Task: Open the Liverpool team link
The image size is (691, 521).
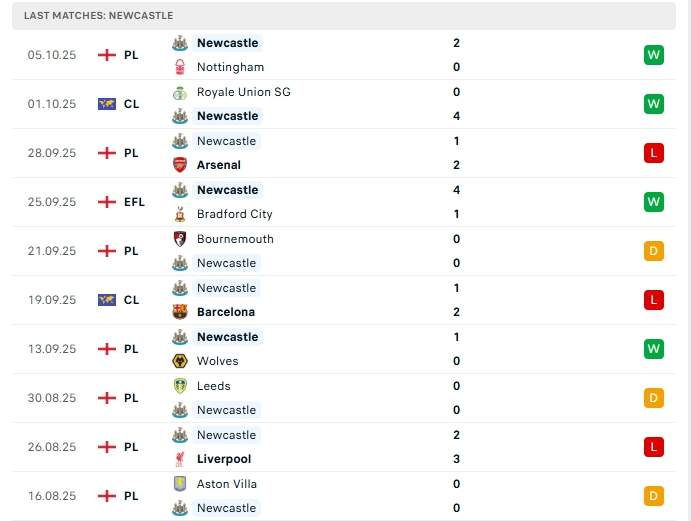Action: click(224, 459)
